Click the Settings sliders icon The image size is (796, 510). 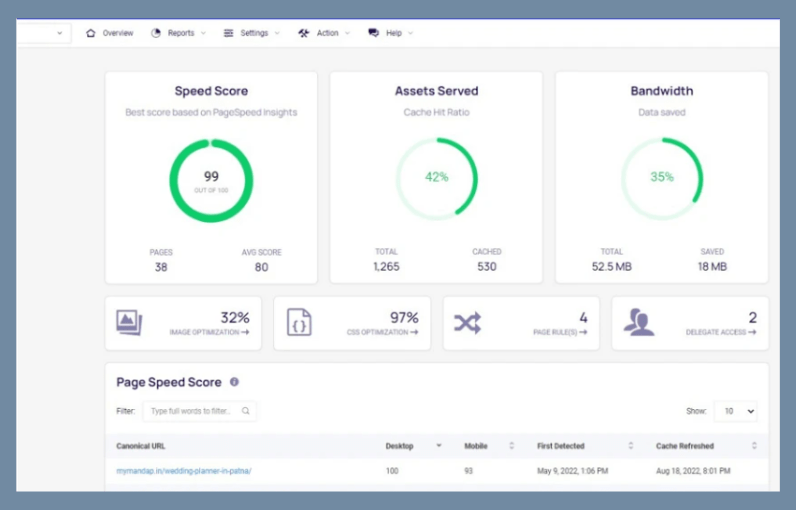pos(229,33)
